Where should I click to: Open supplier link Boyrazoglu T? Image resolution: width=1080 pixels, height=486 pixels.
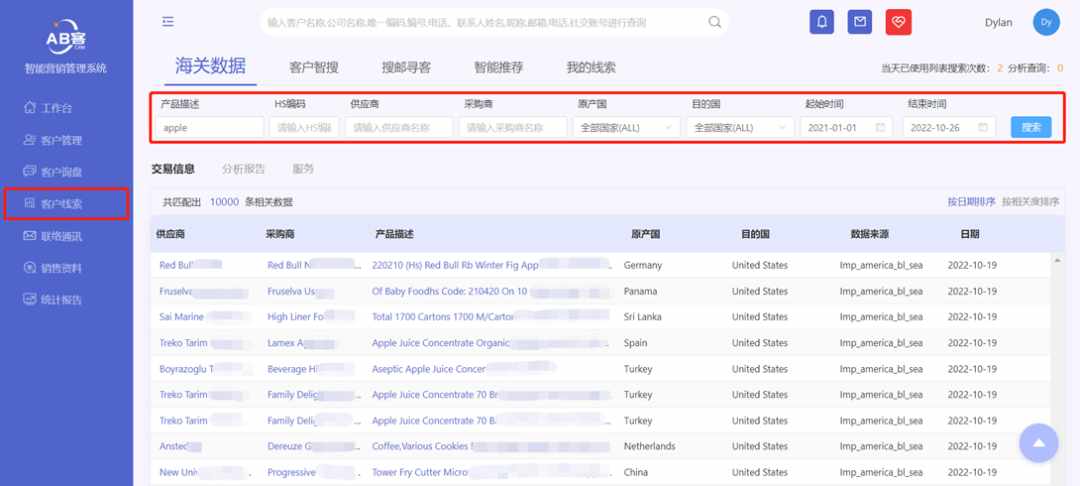coord(186,369)
